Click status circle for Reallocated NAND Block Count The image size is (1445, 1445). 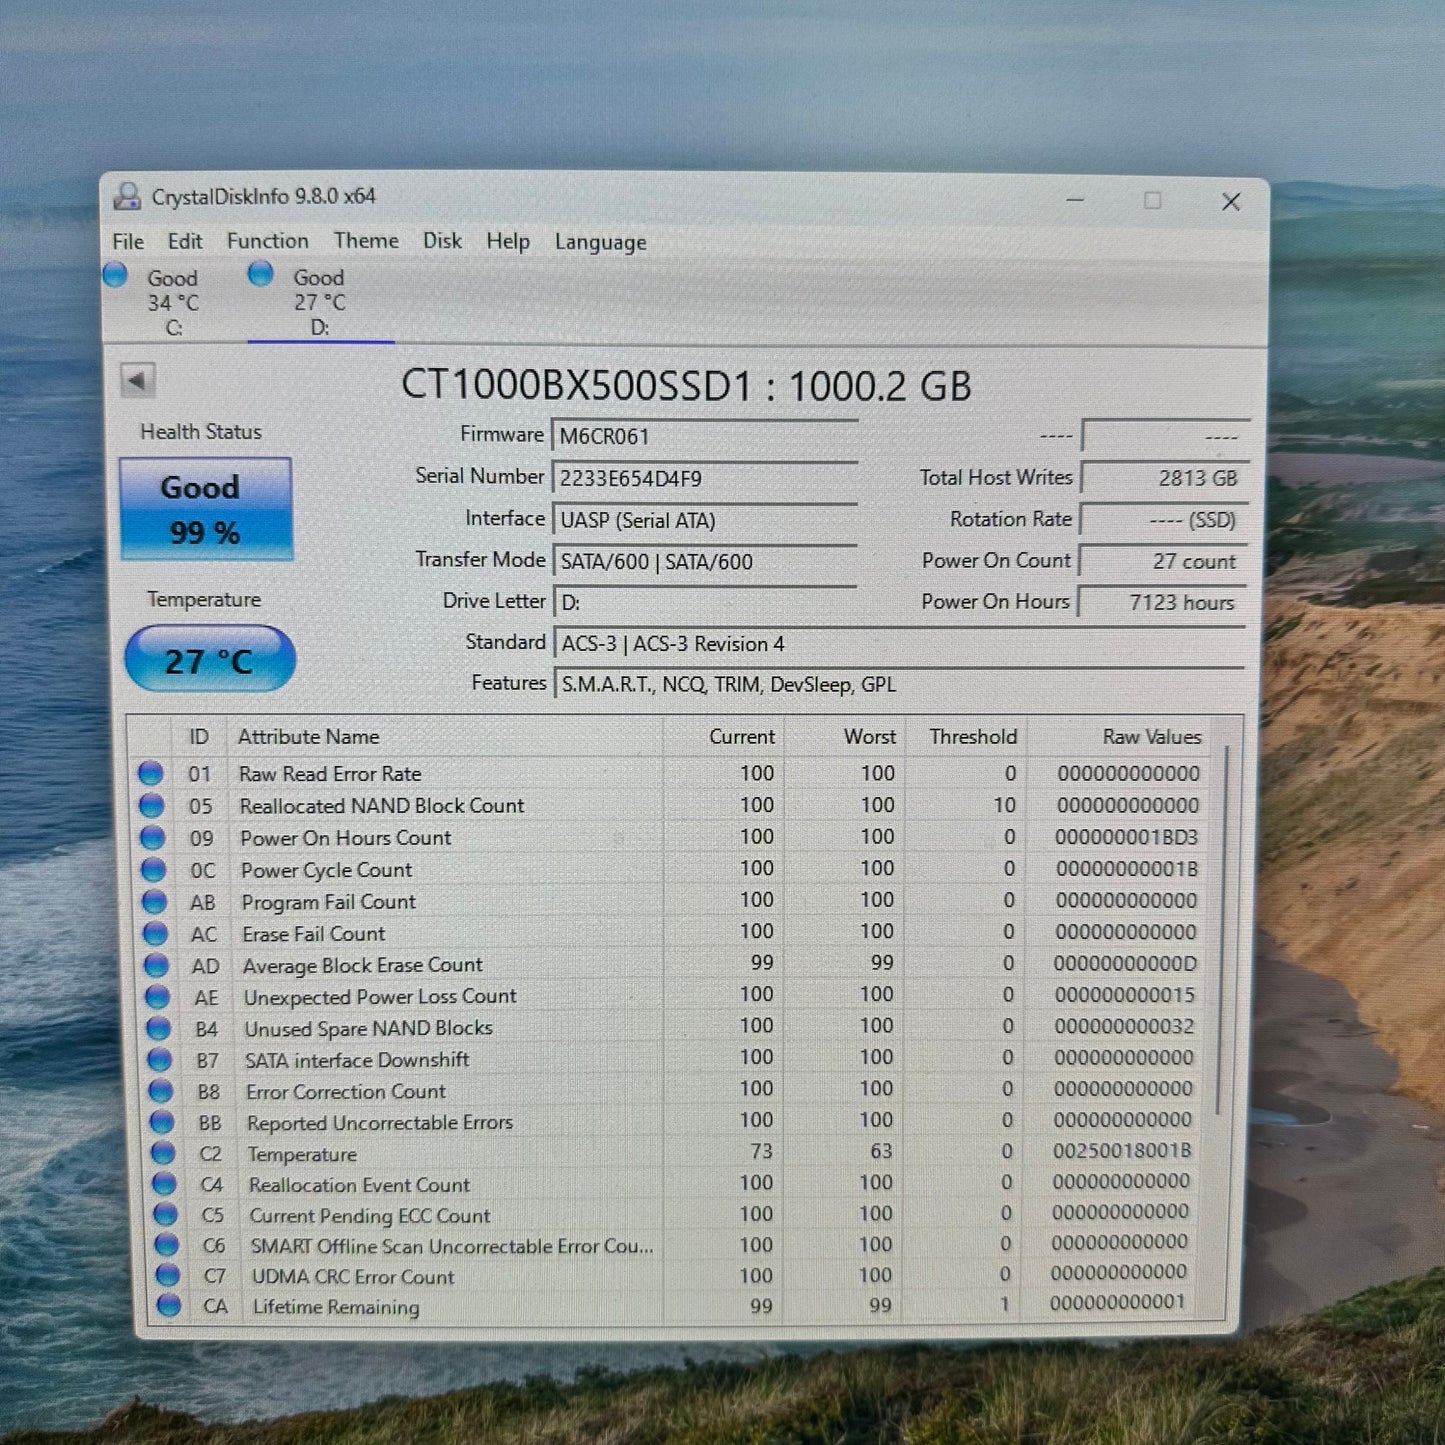pyautogui.click(x=151, y=805)
